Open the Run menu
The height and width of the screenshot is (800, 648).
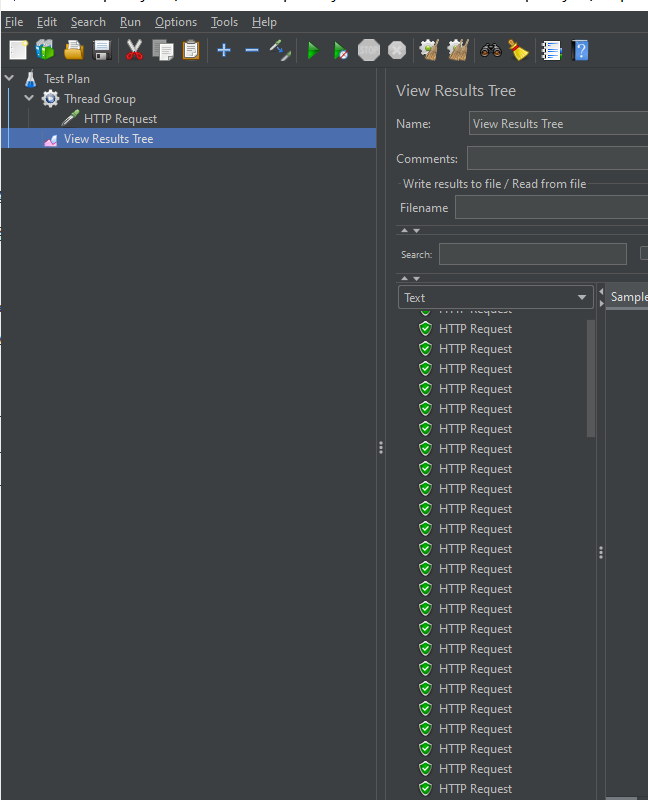130,22
